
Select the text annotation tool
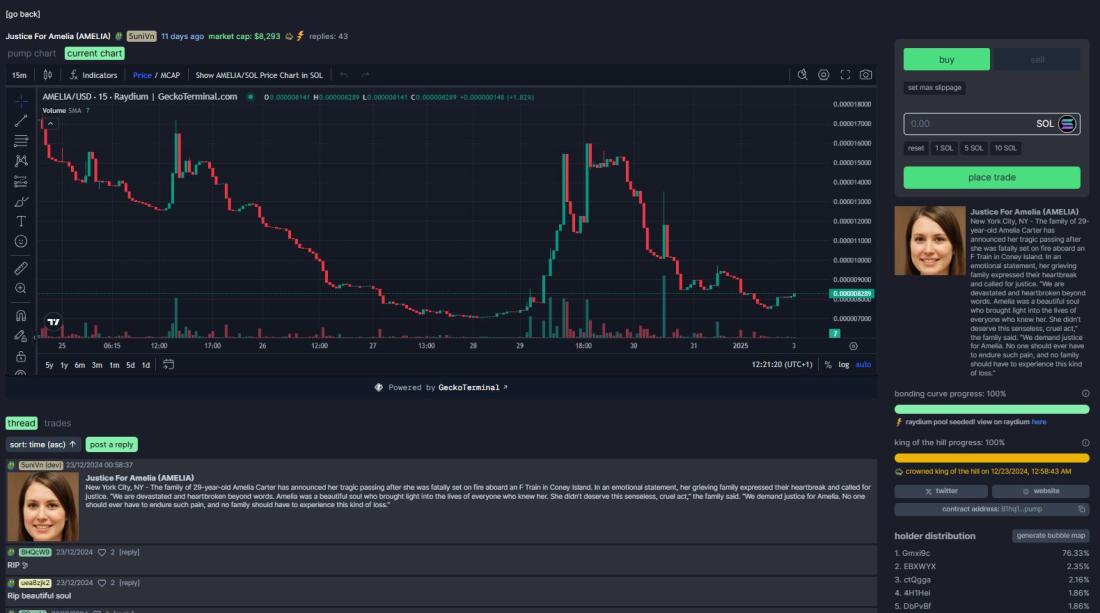click(x=21, y=222)
